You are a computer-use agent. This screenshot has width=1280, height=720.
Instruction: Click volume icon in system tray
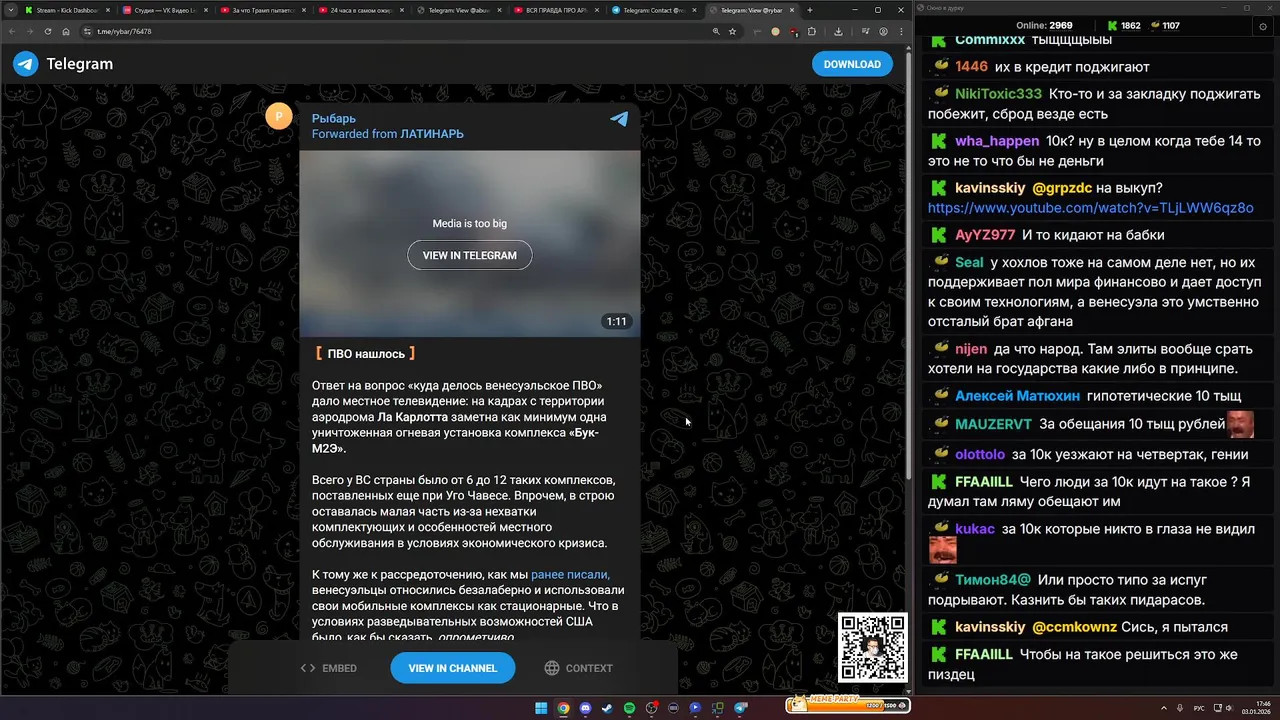point(1231,708)
